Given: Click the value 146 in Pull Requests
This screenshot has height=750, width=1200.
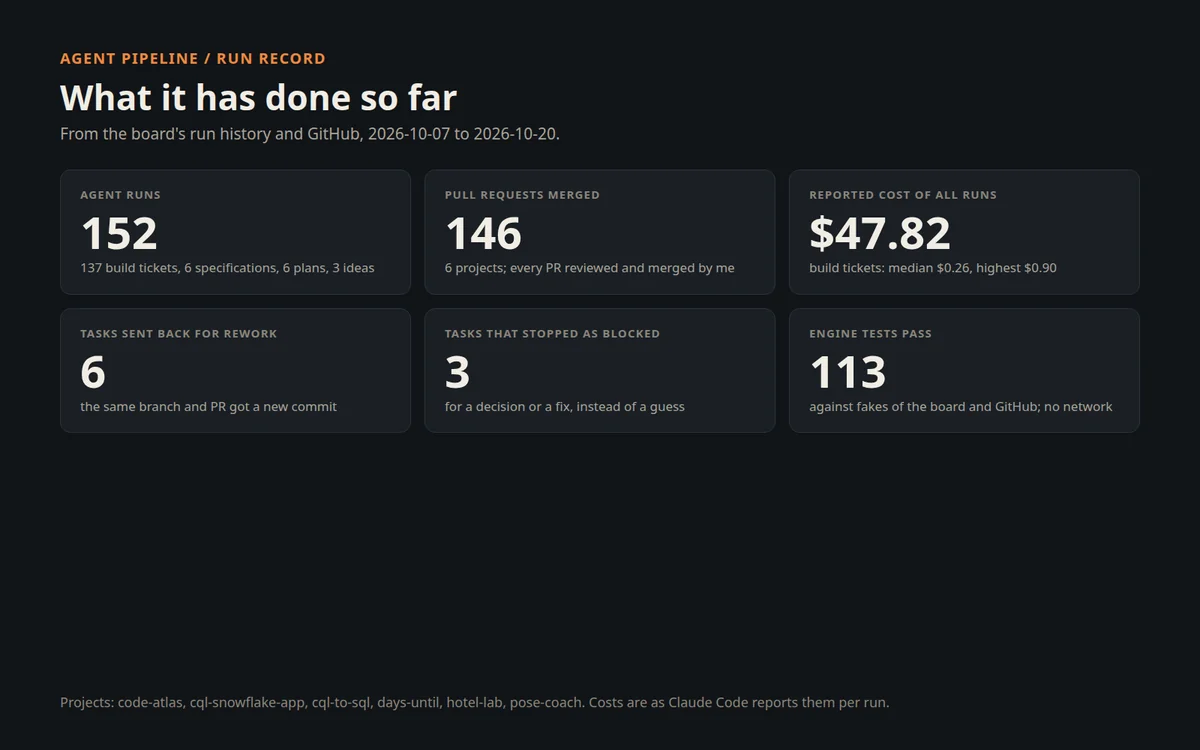Looking at the screenshot, I should (x=483, y=234).
